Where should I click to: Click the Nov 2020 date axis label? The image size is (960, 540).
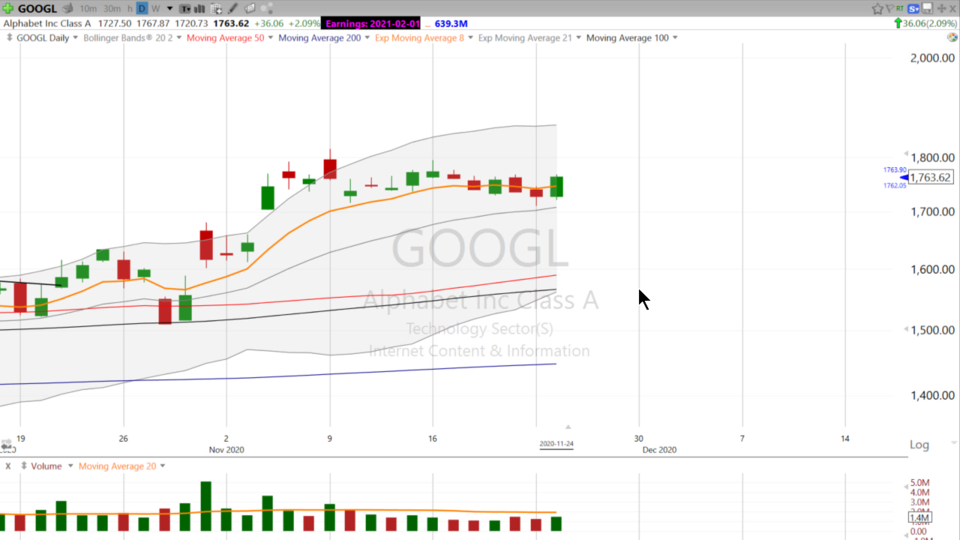(x=227, y=449)
